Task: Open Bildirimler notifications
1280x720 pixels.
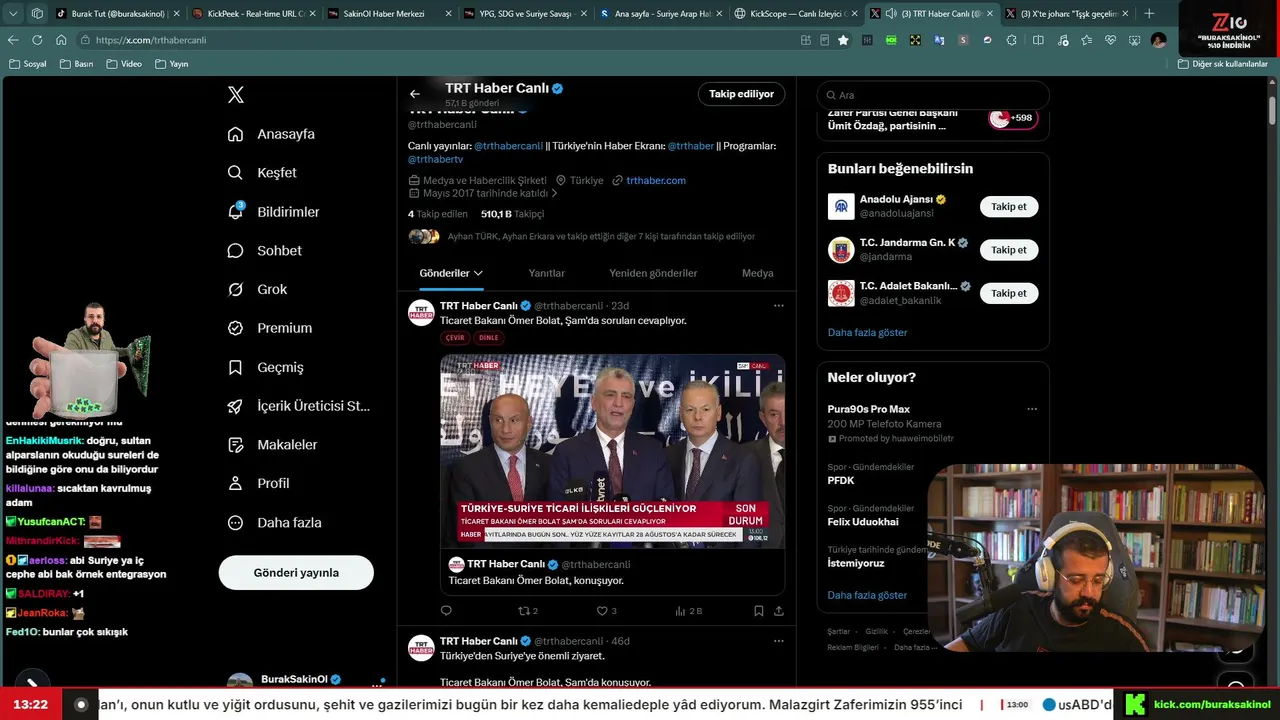Action: pyautogui.click(x=273, y=212)
